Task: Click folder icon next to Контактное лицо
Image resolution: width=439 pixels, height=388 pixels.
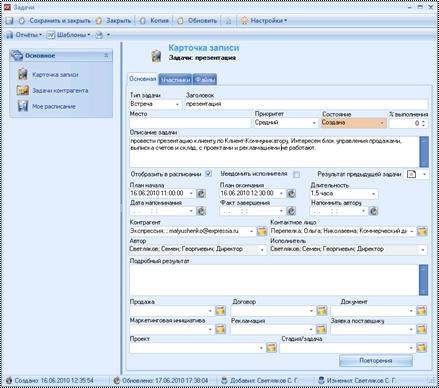Action: (422, 231)
